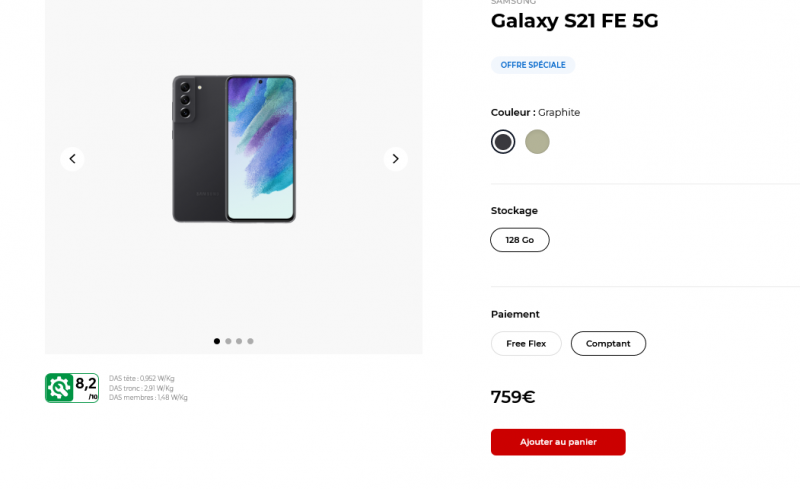This screenshot has width=800, height=489.
Task: Advance to the next phone image
Action: 396,159
